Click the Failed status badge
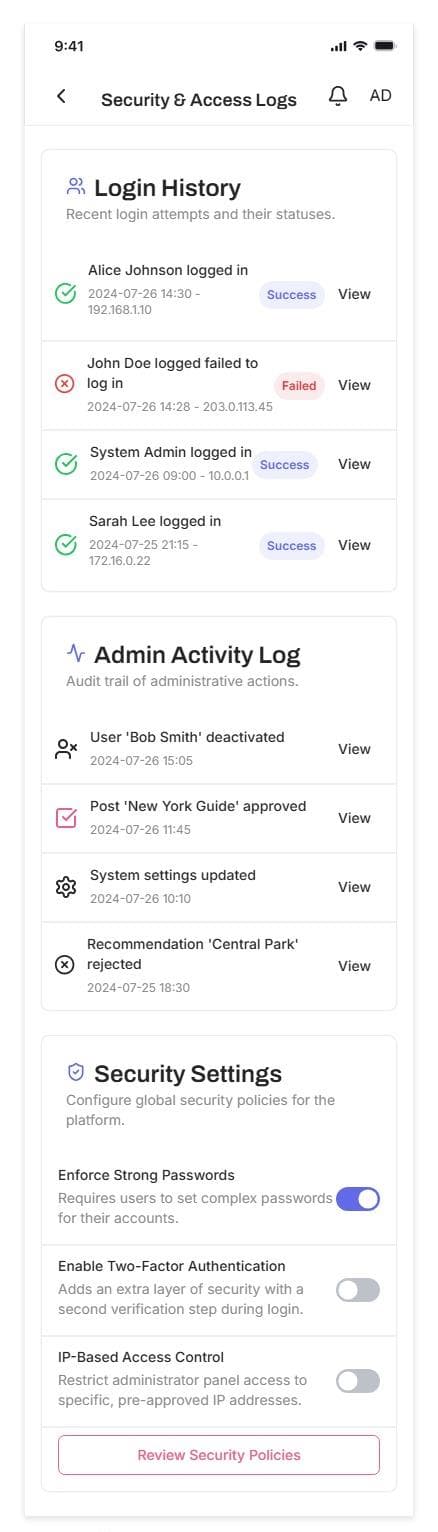Image resolution: width=438 pixels, height=1532 pixels. 299,386
